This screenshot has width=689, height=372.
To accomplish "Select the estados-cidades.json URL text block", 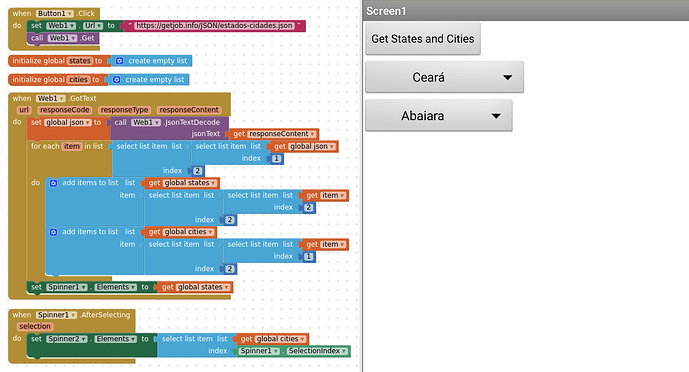I will (x=214, y=26).
